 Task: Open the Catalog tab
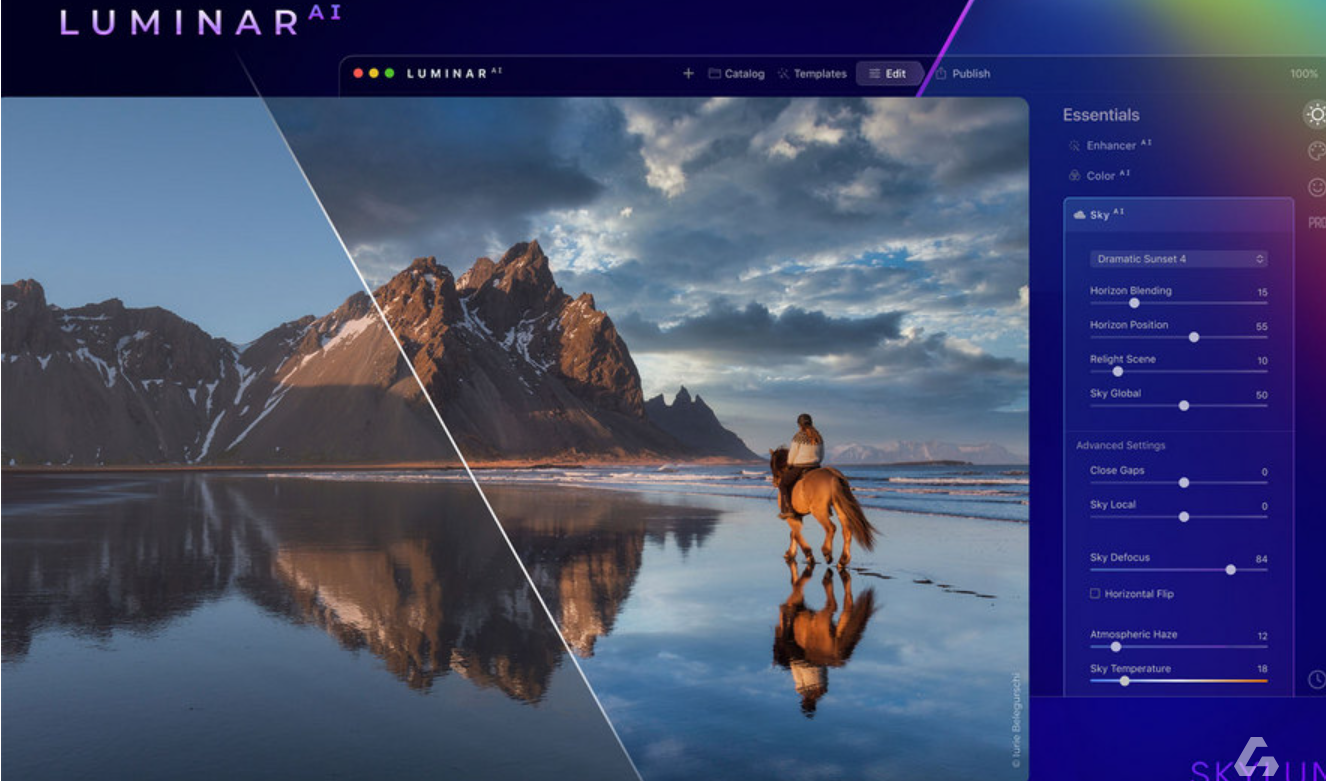[736, 73]
